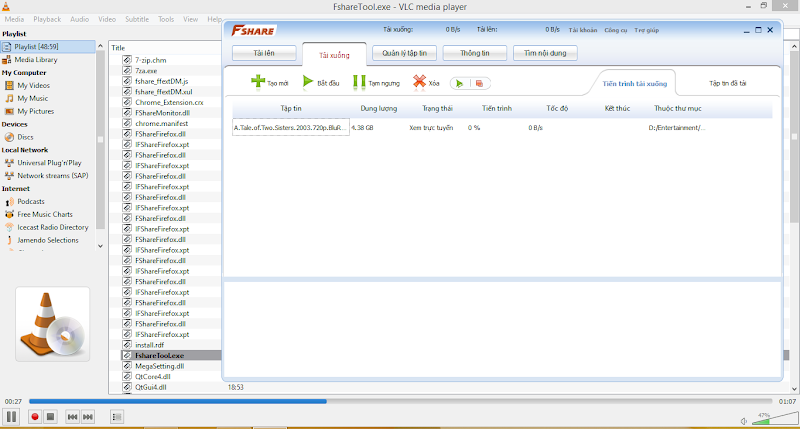Start download with Bắt đầu play icon
Viewport: 800px width, 429px height.
click(308, 82)
